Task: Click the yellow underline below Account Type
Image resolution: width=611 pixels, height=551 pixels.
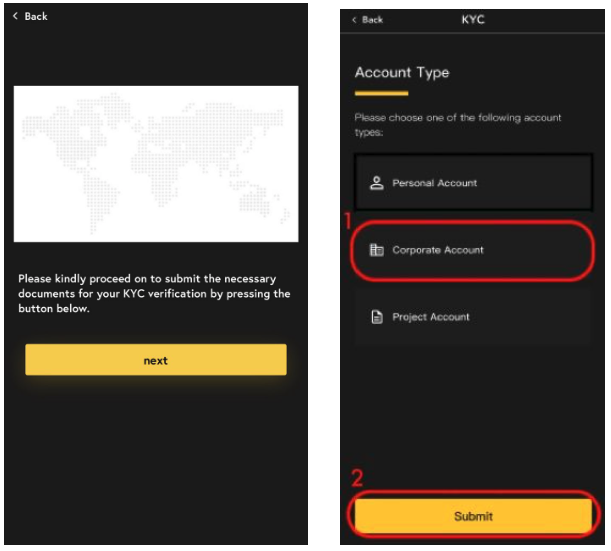Action: [381, 93]
